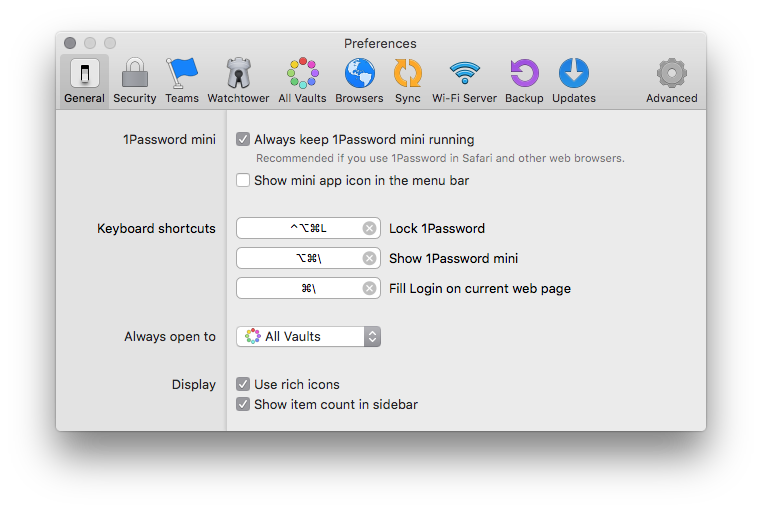Open the Security preferences pane
This screenshot has height=511, width=762.
(x=135, y=81)
